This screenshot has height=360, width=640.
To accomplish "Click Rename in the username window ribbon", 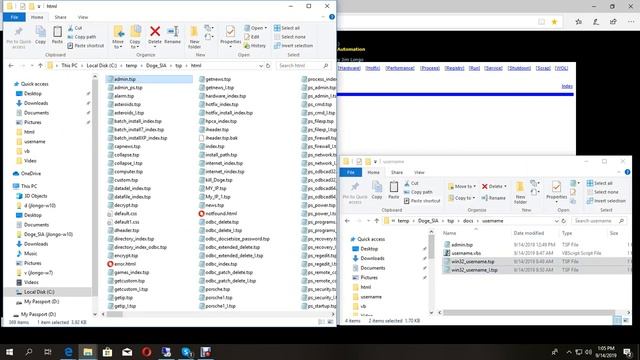I will click(x=493, y=198).
